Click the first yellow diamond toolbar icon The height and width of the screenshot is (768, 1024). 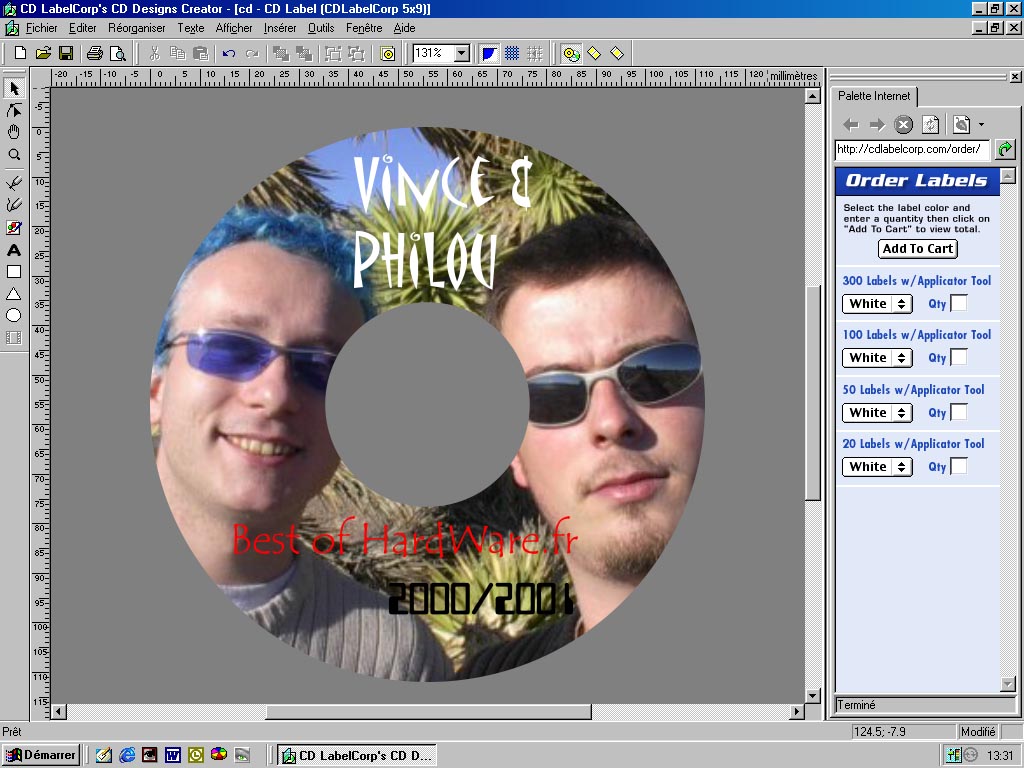click(594, 54)
